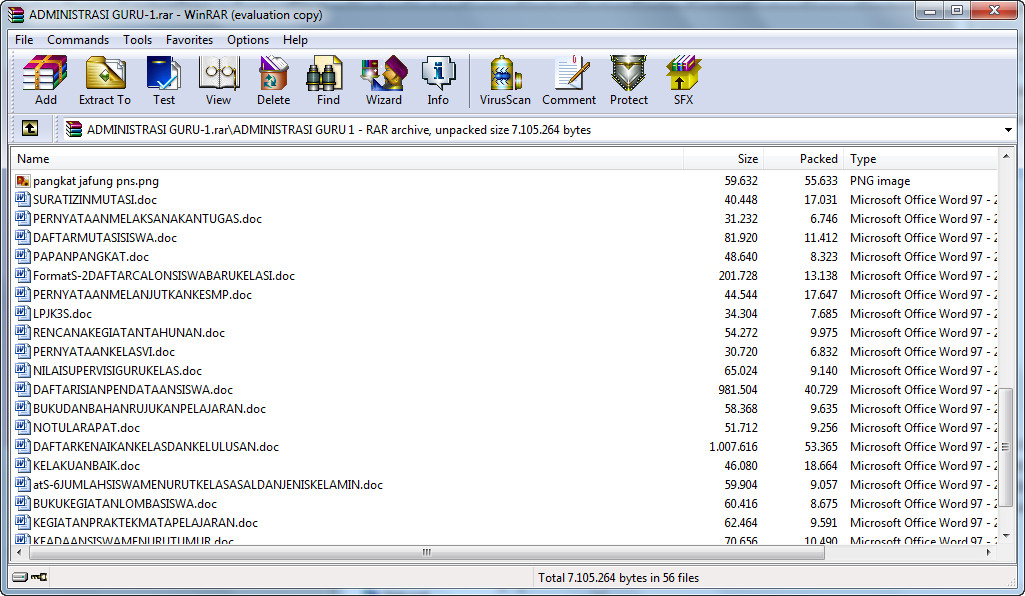The width and height of the screenshot is (1025, 596).
Task: Select NILAISUPERVISIGURUKELAS.doc file name
Action: coord(117,371)
